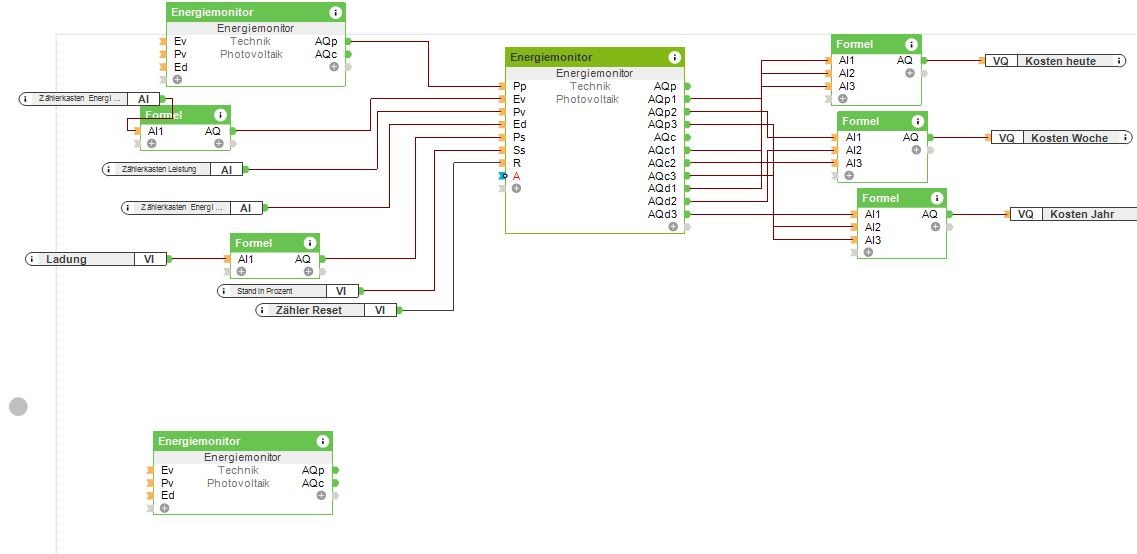Add output plus on the Kosten Jahr Formel block

tap(935, 226)
